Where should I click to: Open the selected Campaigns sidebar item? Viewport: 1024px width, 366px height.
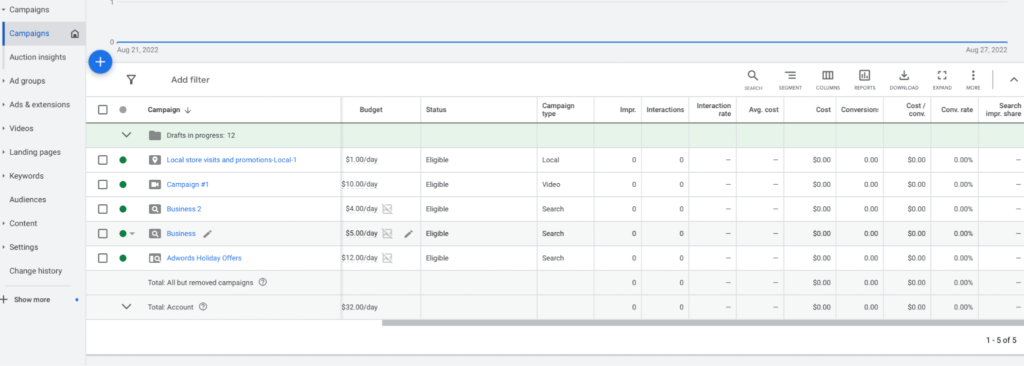tap(44, 34)
